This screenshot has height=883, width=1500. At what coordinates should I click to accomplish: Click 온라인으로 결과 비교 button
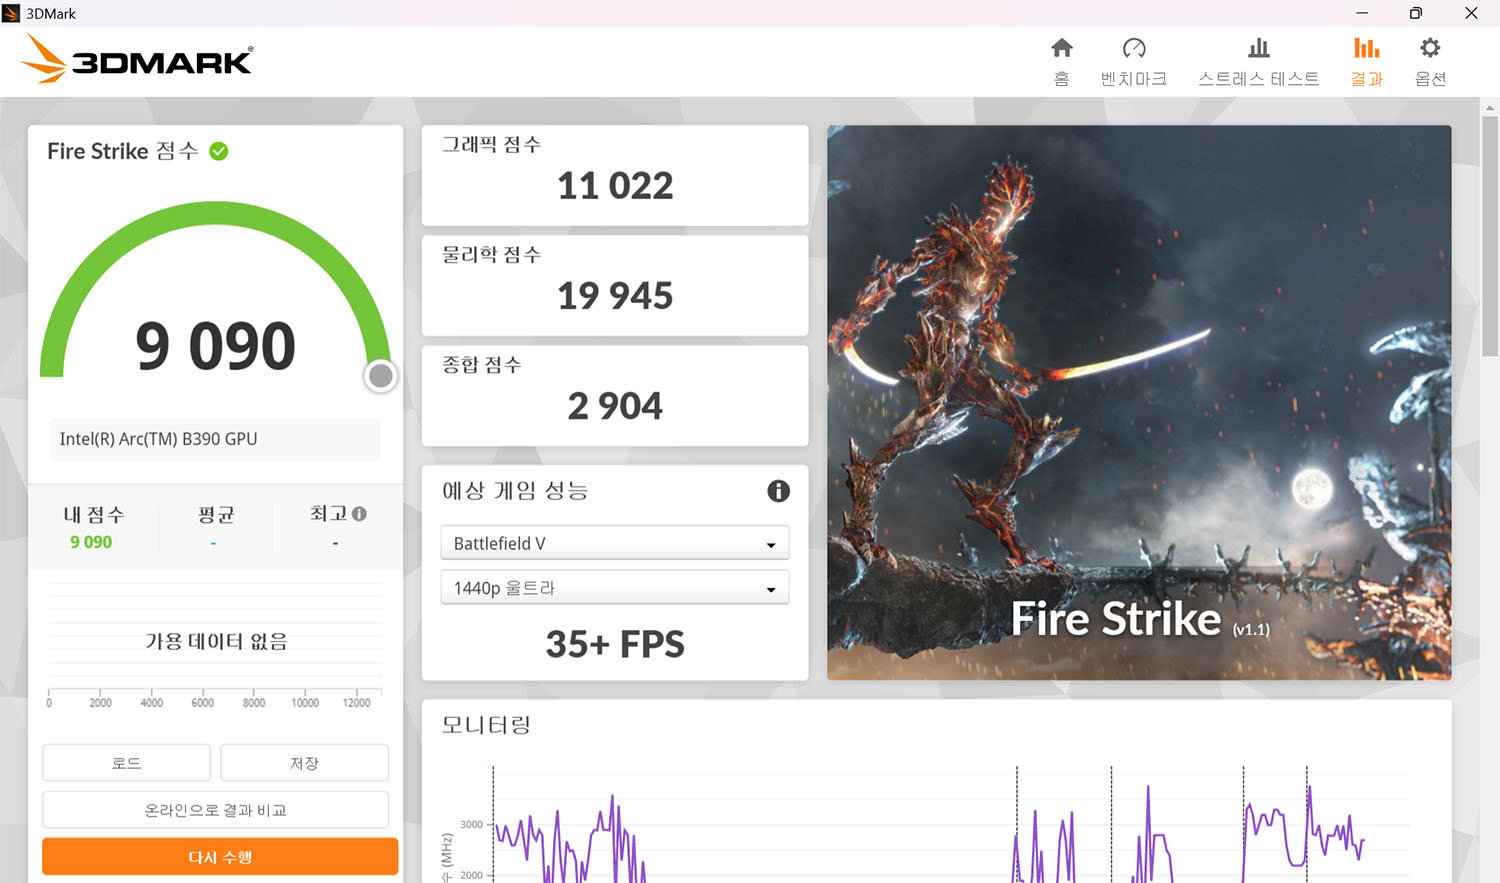(x=215, y=810)
